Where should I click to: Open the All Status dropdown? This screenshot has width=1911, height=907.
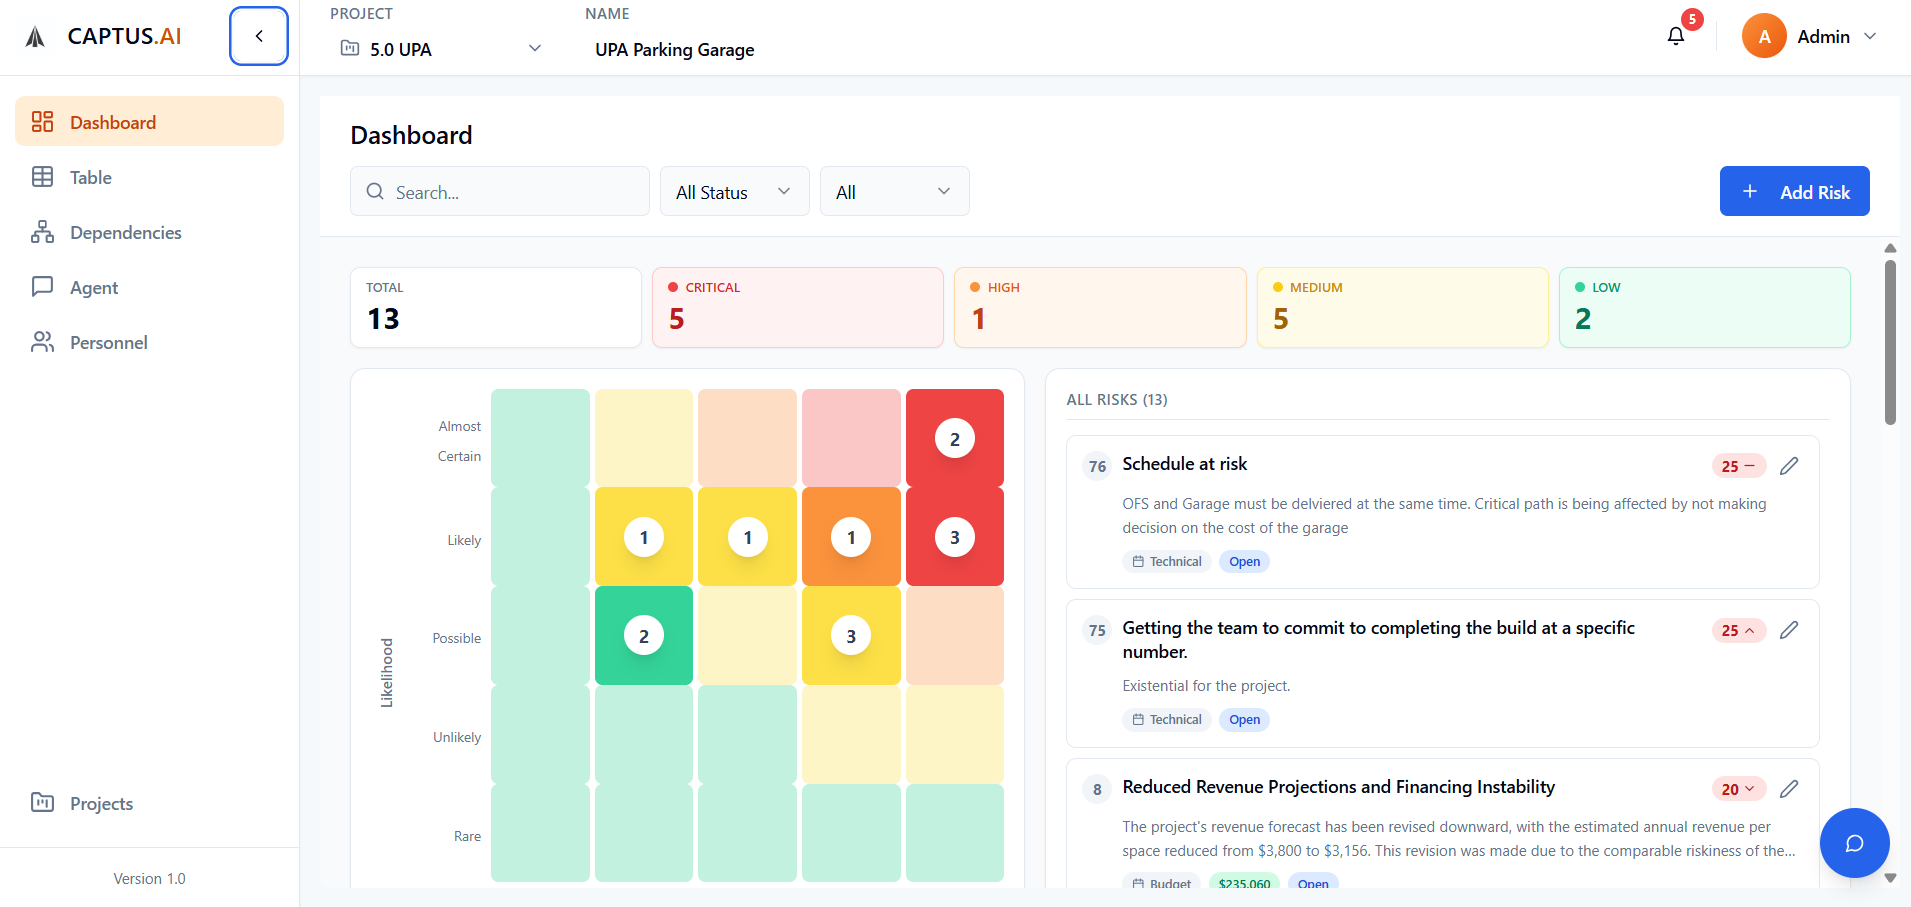[x=734, y=192]
